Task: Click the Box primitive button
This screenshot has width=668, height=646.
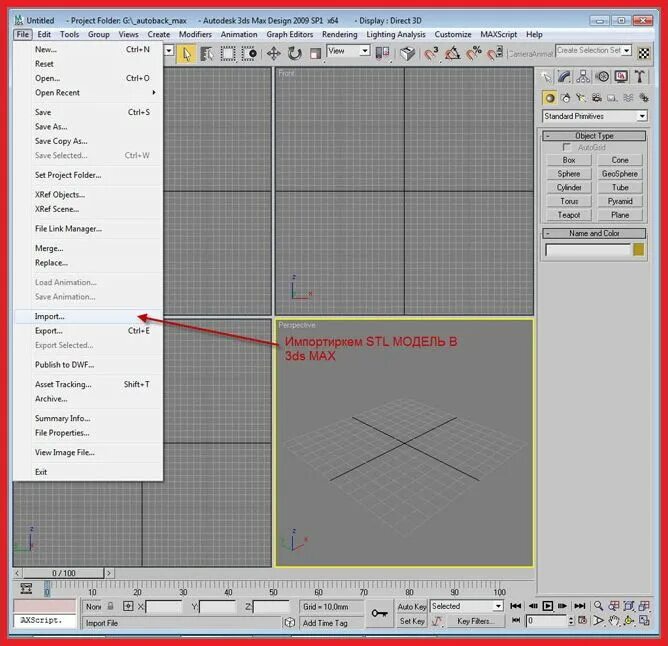Action: (x=569, y=160)
